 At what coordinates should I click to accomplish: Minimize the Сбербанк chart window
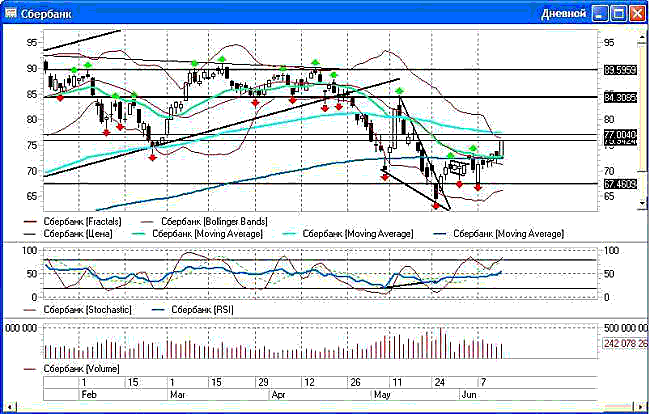pos(599,14)
